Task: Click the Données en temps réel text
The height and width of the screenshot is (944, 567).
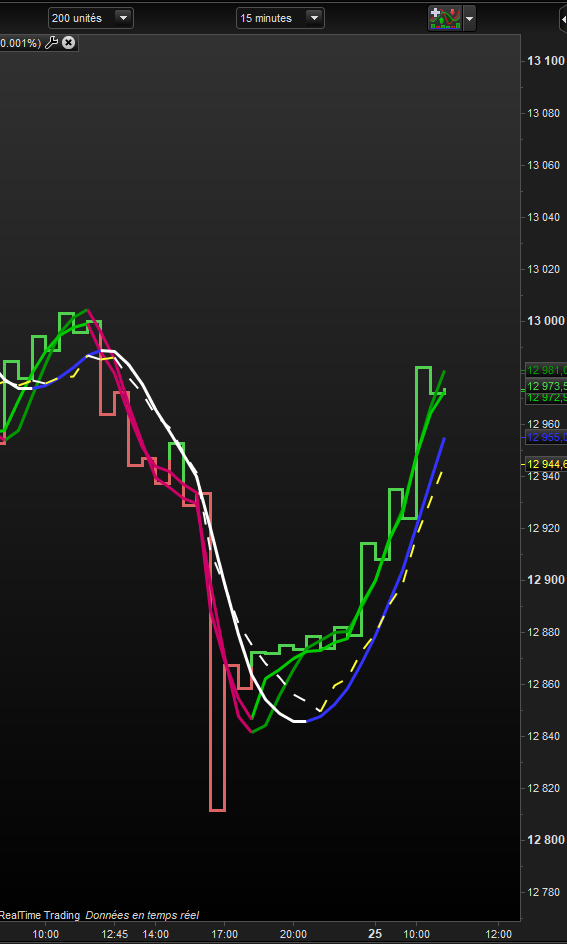Action: click(142, 915)
